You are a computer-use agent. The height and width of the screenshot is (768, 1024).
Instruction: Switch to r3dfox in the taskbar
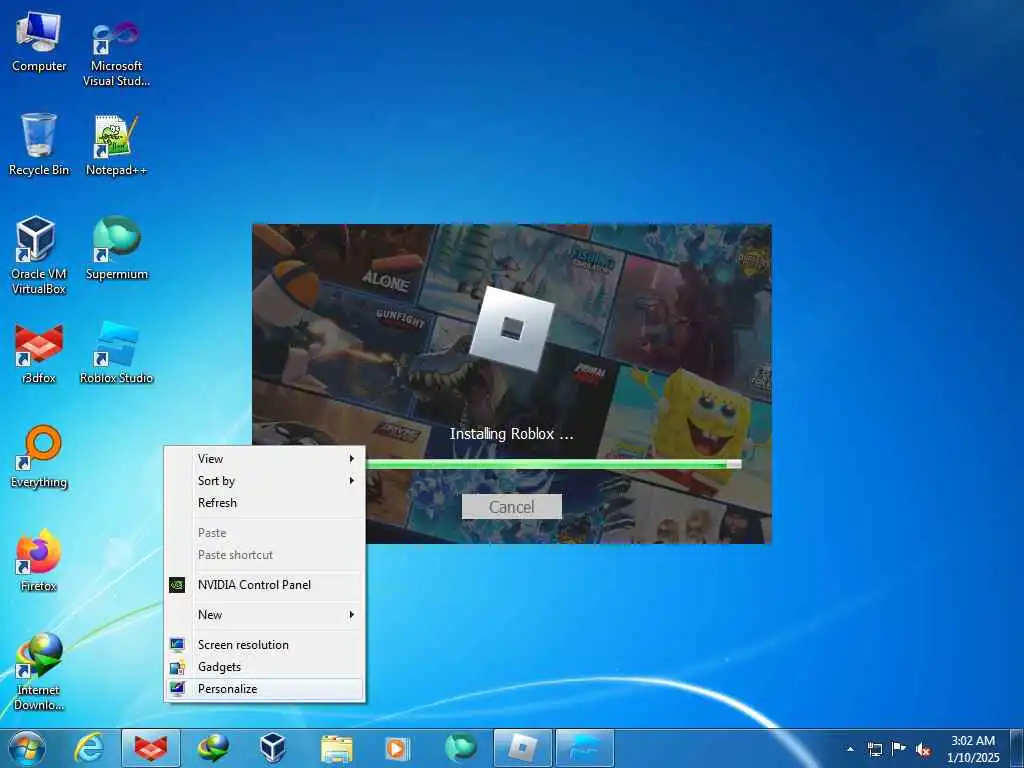(x=151, y=748)
